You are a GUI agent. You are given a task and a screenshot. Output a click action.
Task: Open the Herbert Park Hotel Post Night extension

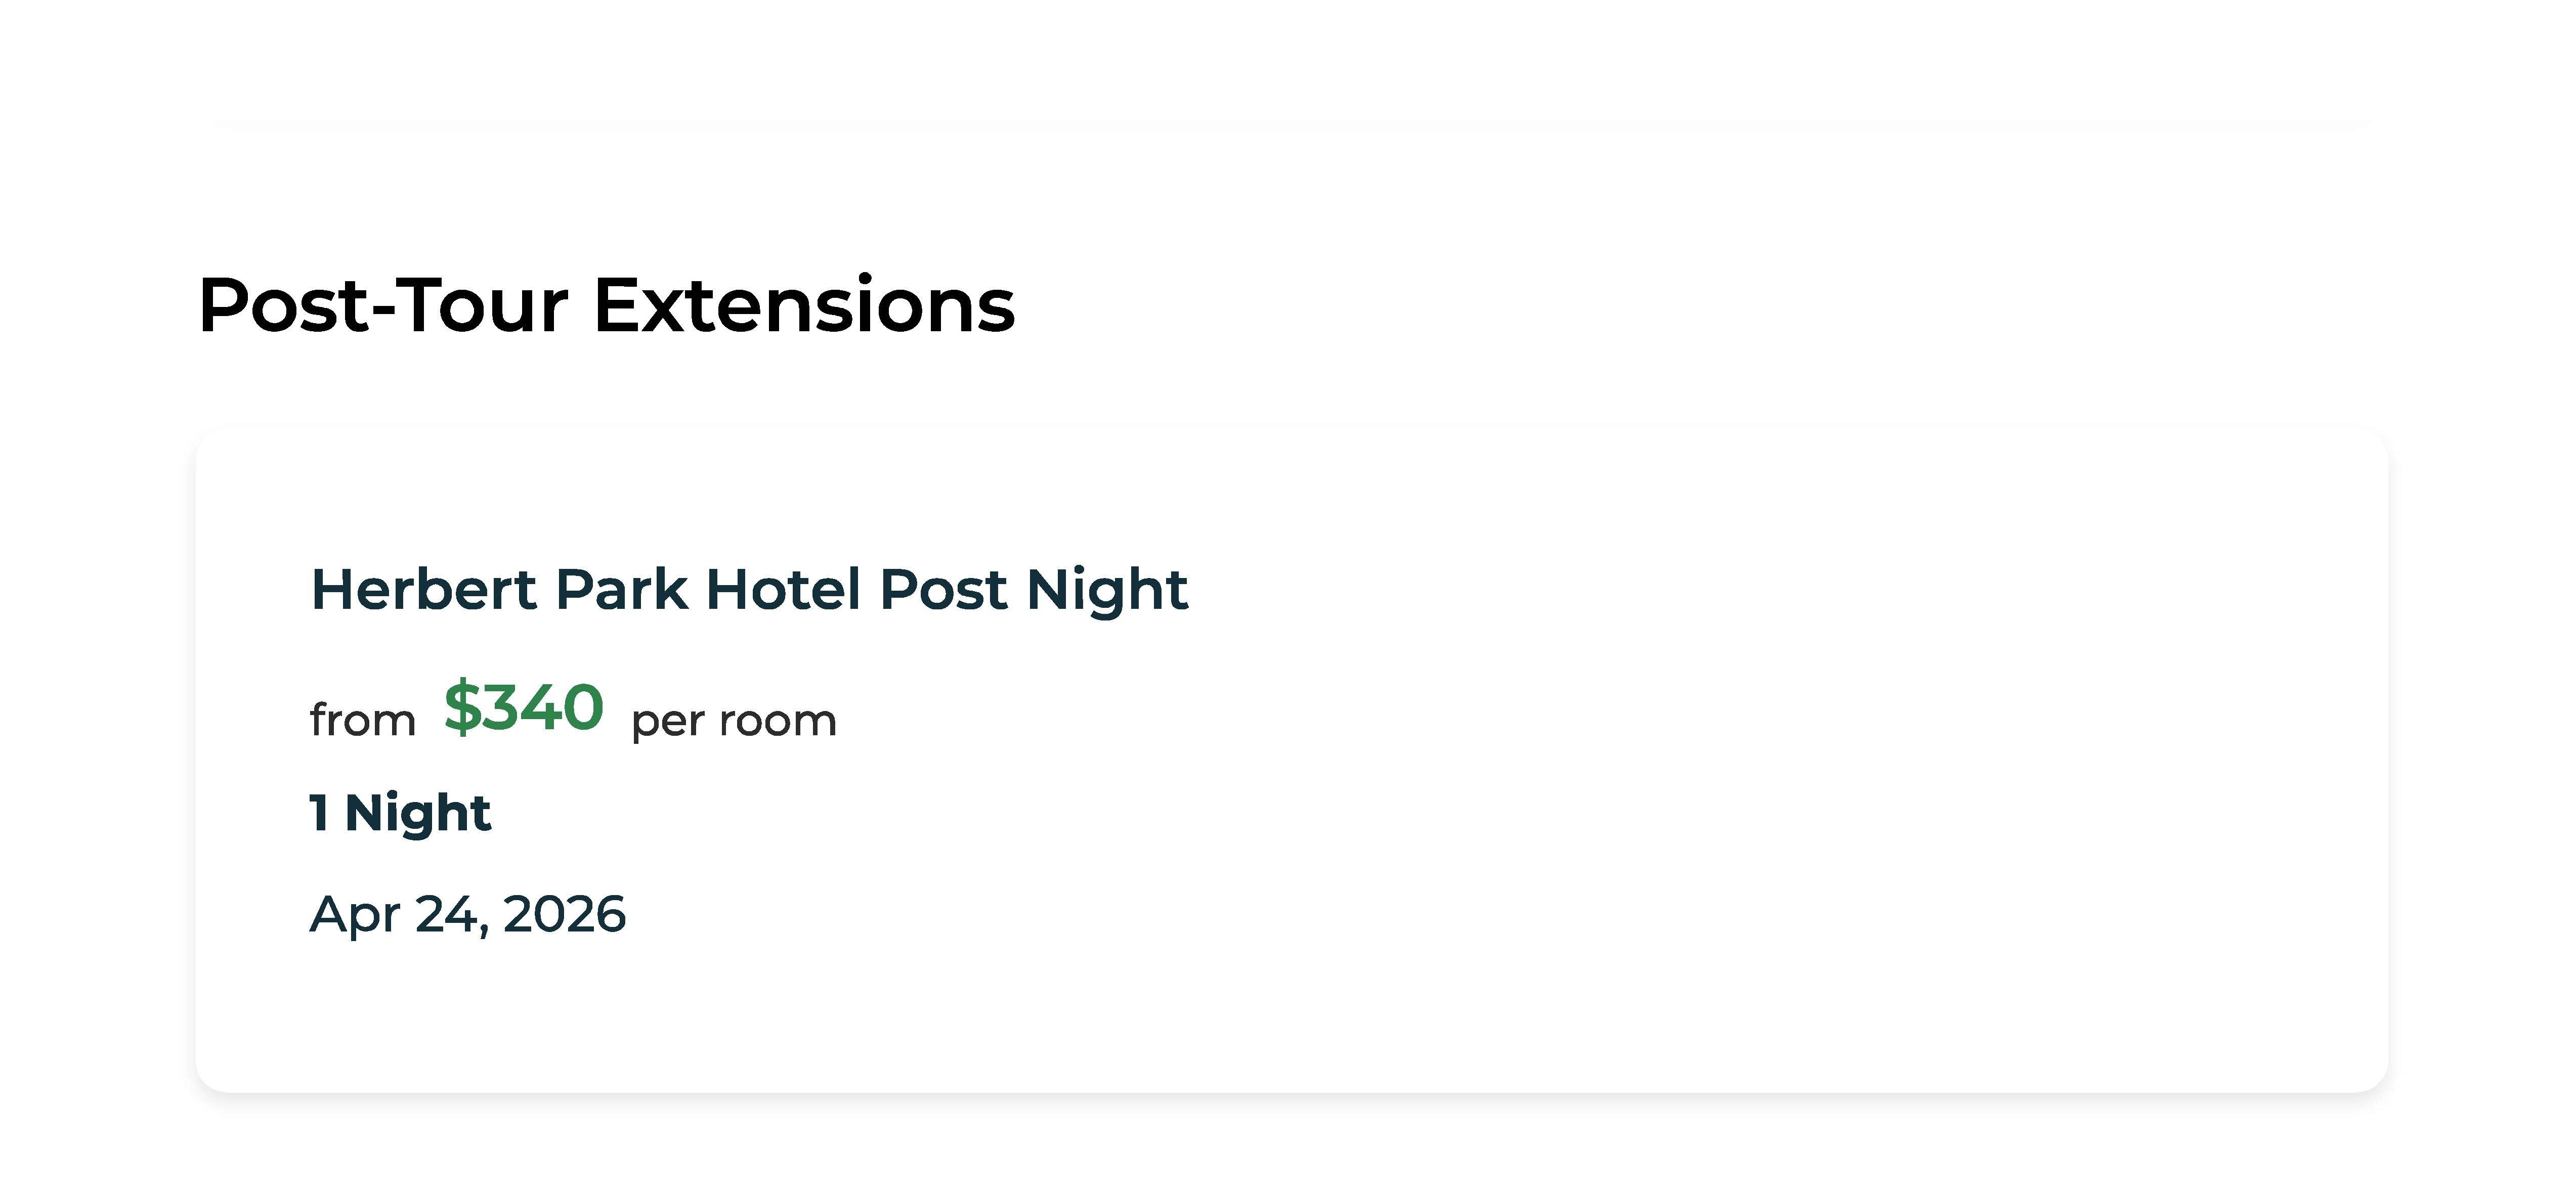pyautogui.click(x=748, y=589)
